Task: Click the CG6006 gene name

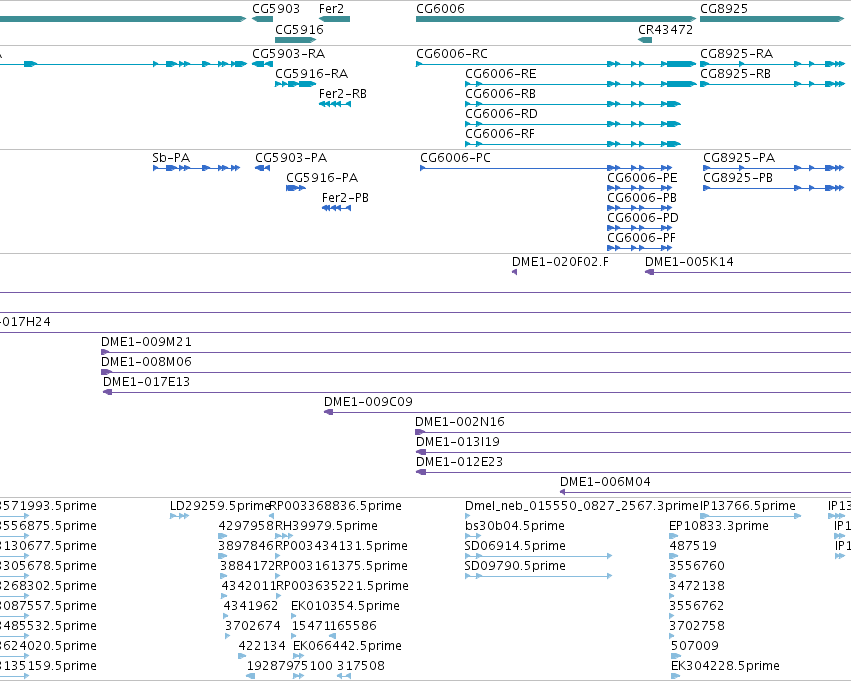Action: (440, 9)
